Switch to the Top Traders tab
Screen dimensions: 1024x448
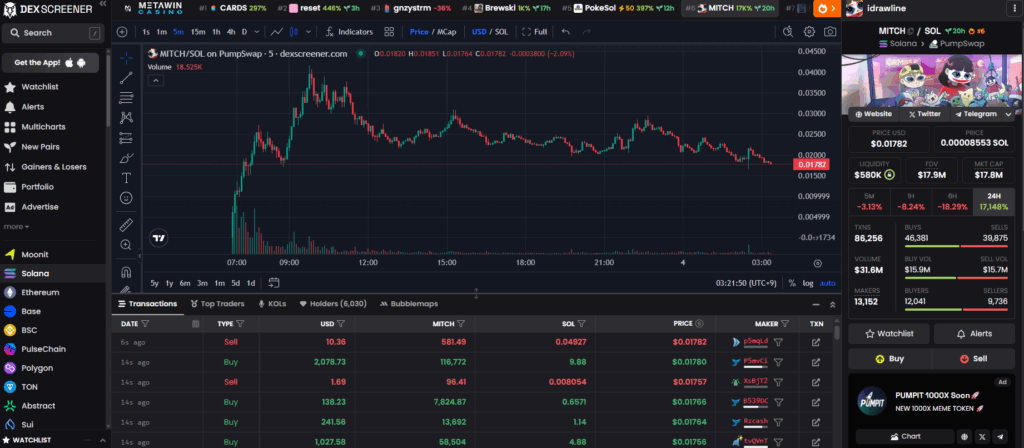pos(217,304)
